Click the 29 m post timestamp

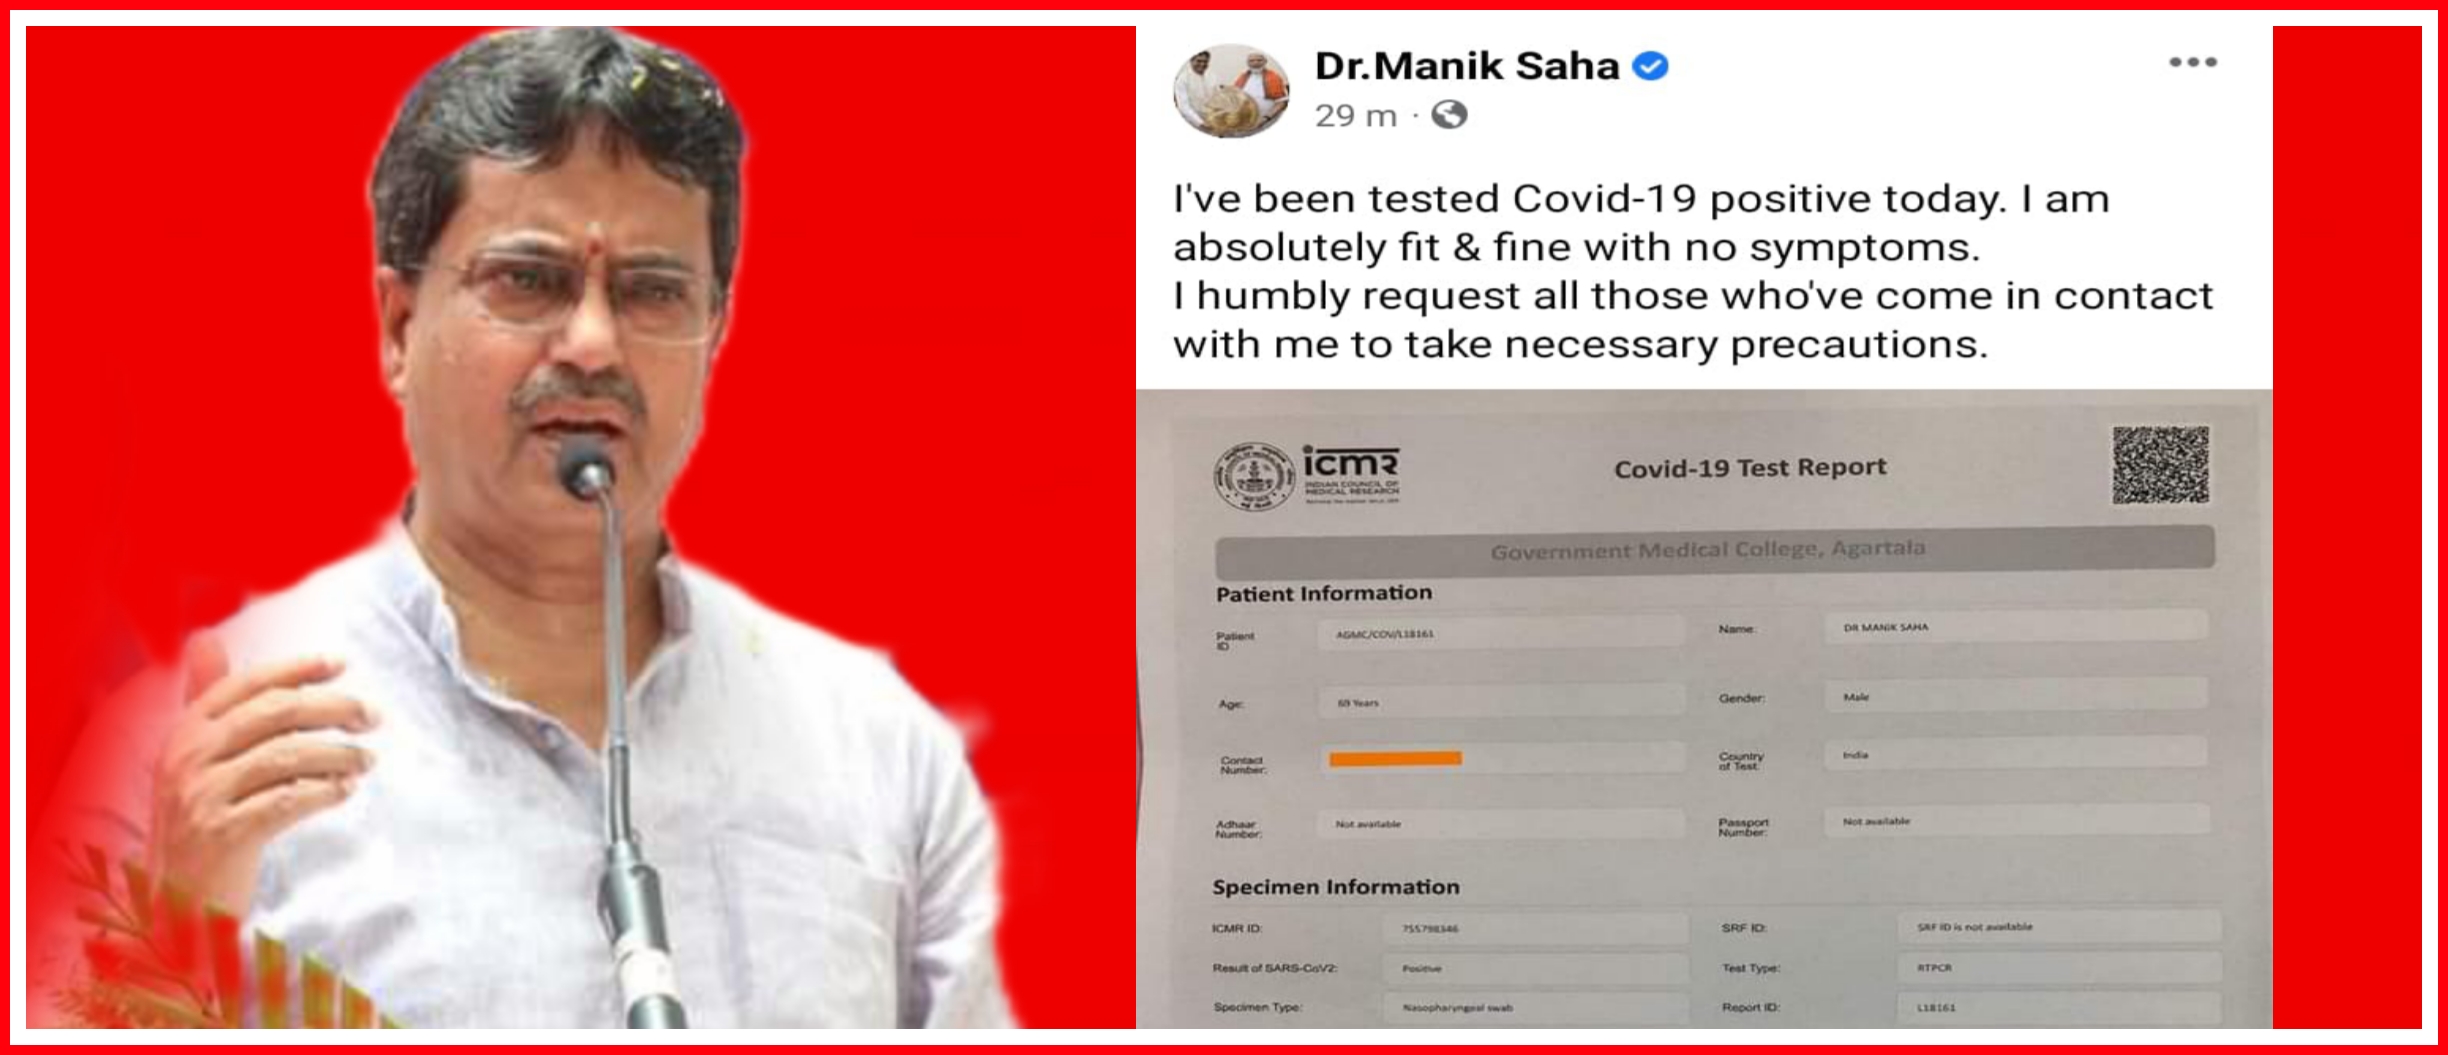pos(1355,116)
